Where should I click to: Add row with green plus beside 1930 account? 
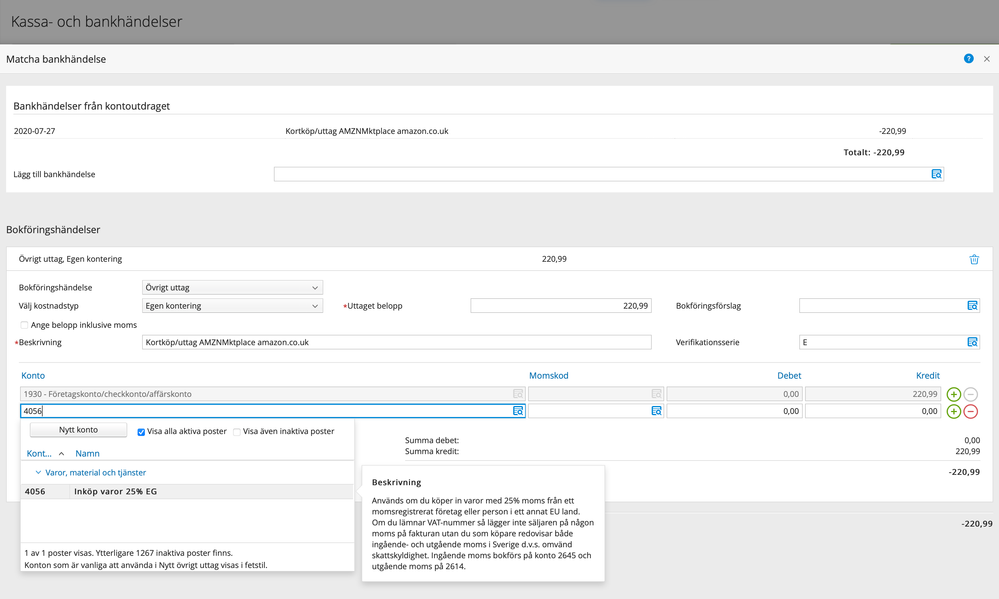tap(953, 394)
